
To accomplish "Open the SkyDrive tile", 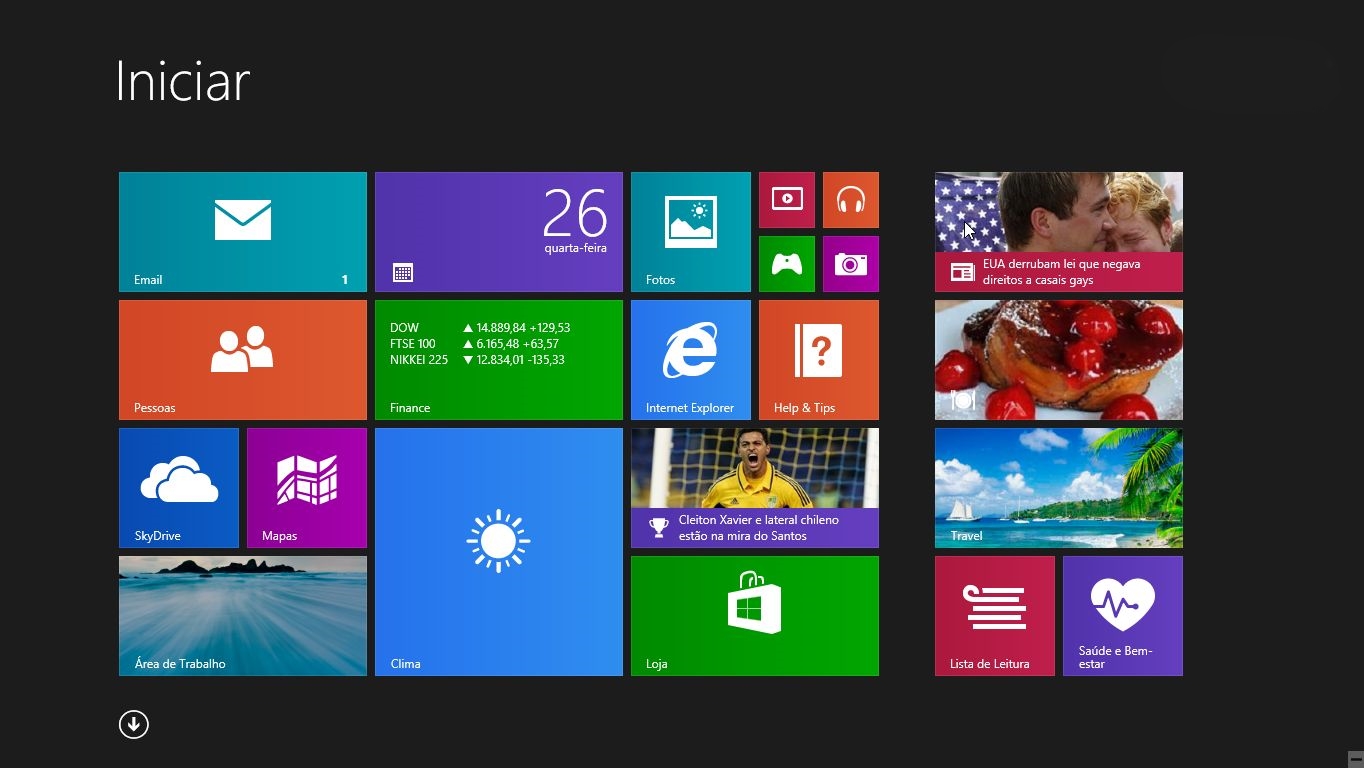I will 179,488.
